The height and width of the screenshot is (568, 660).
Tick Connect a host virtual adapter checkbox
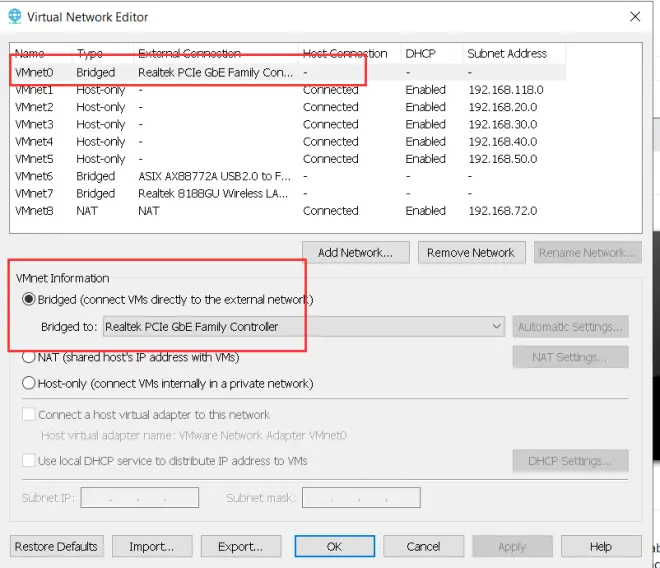(28, 414)
